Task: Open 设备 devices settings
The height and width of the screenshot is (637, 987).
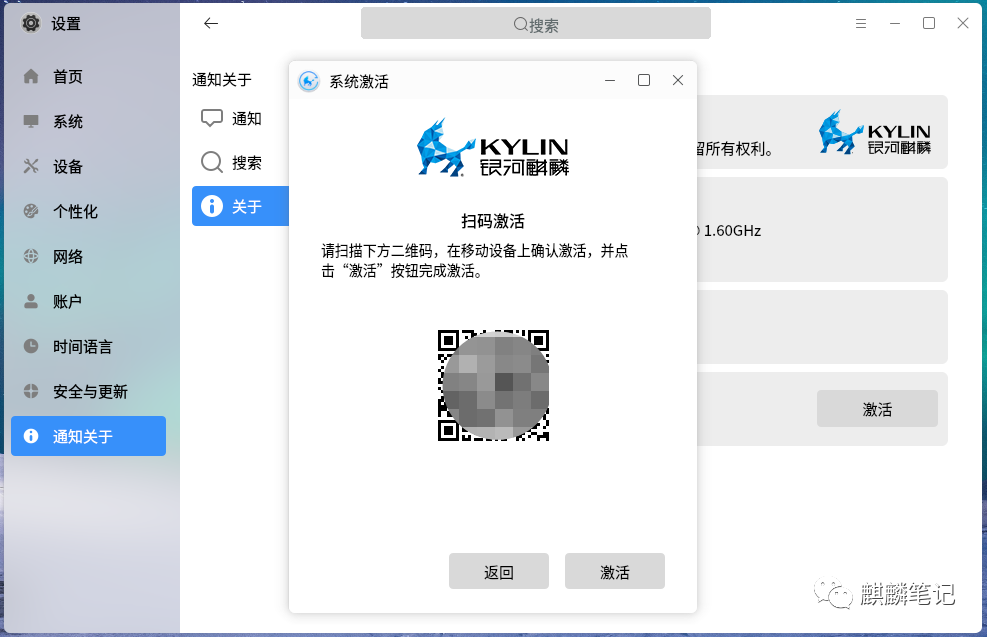Action: click(88, 167)
